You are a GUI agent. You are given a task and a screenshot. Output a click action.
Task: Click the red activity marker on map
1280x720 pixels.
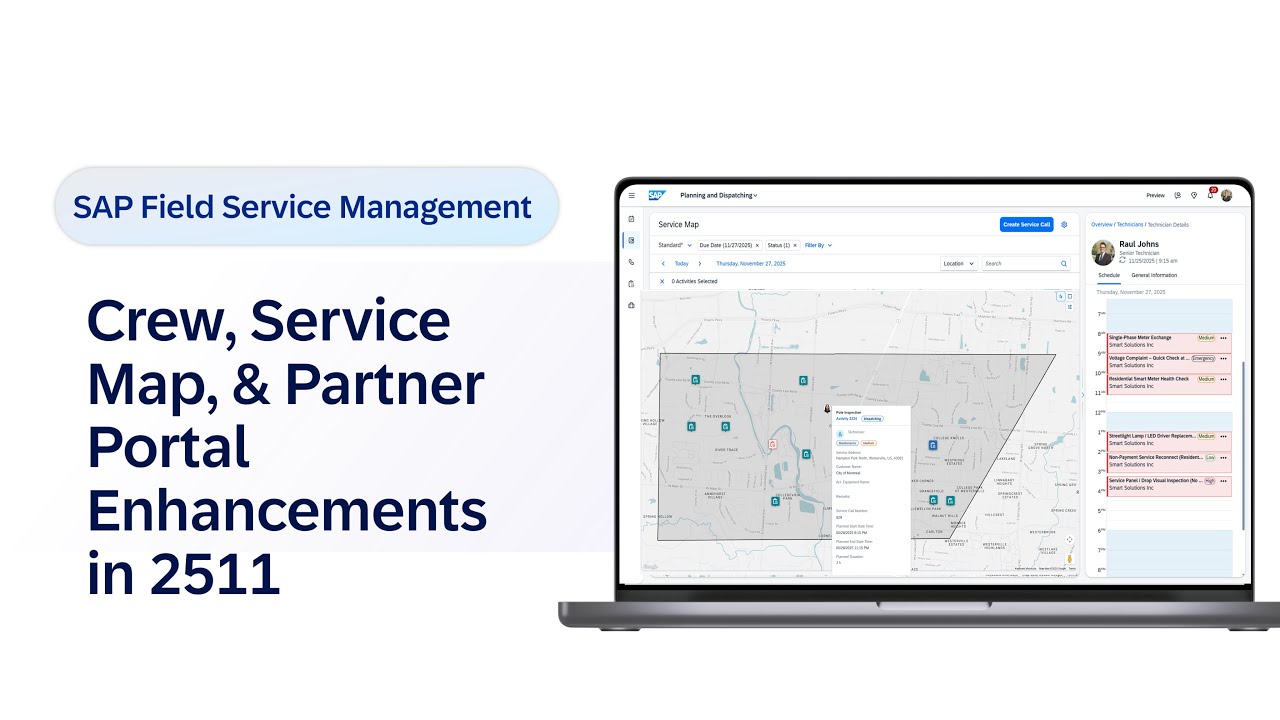click(x=772, y=443)
